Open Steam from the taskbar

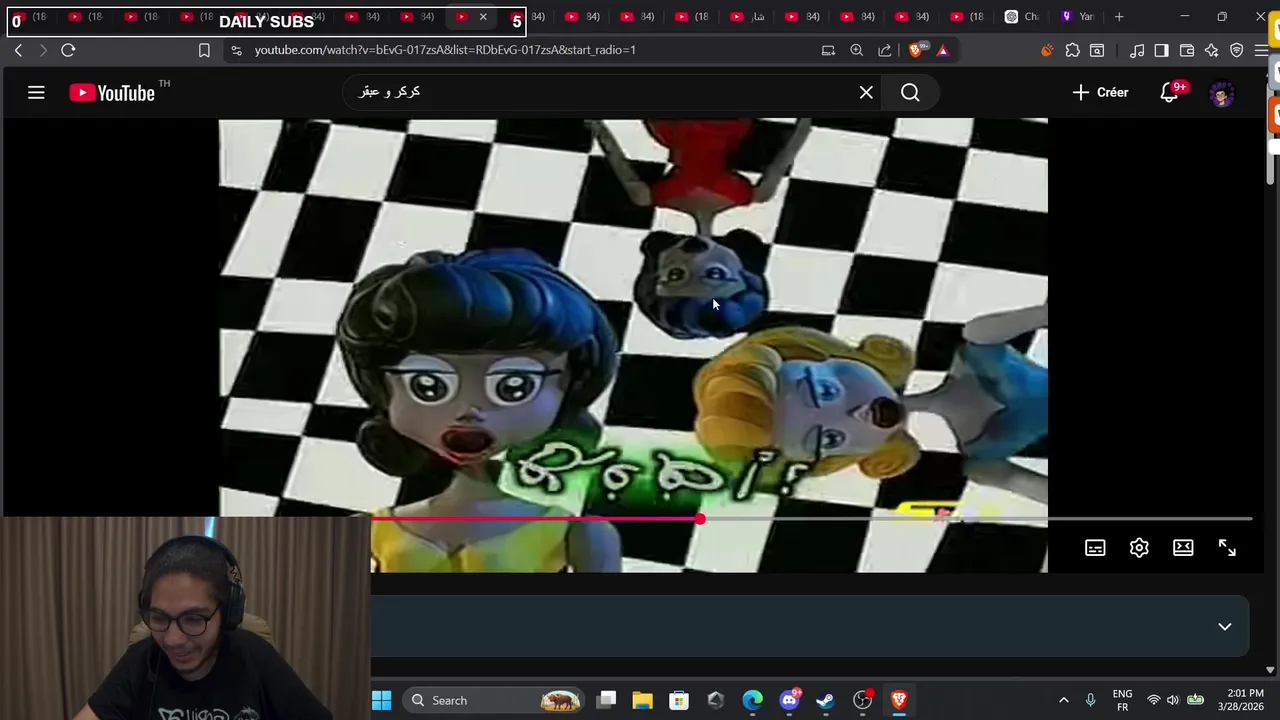[x=825, y=700]
